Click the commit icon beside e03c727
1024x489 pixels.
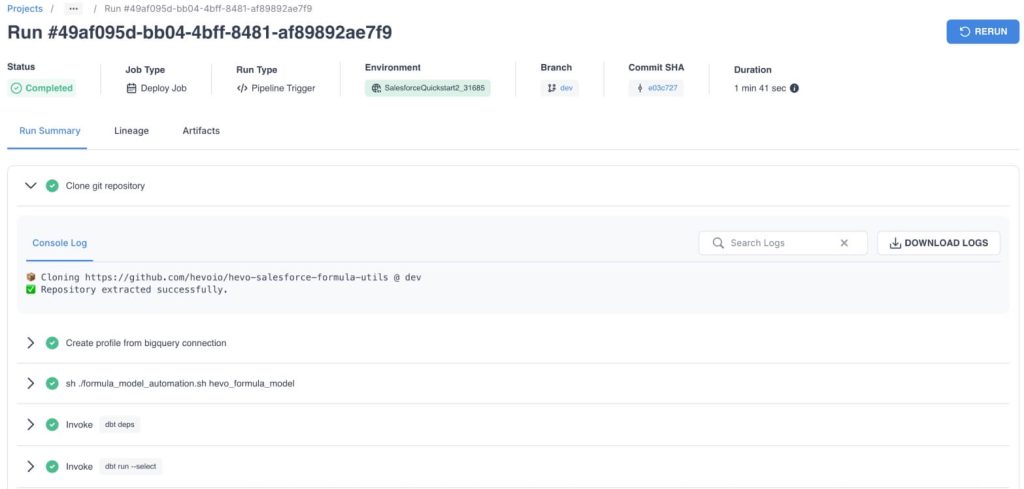click(640, 88)
